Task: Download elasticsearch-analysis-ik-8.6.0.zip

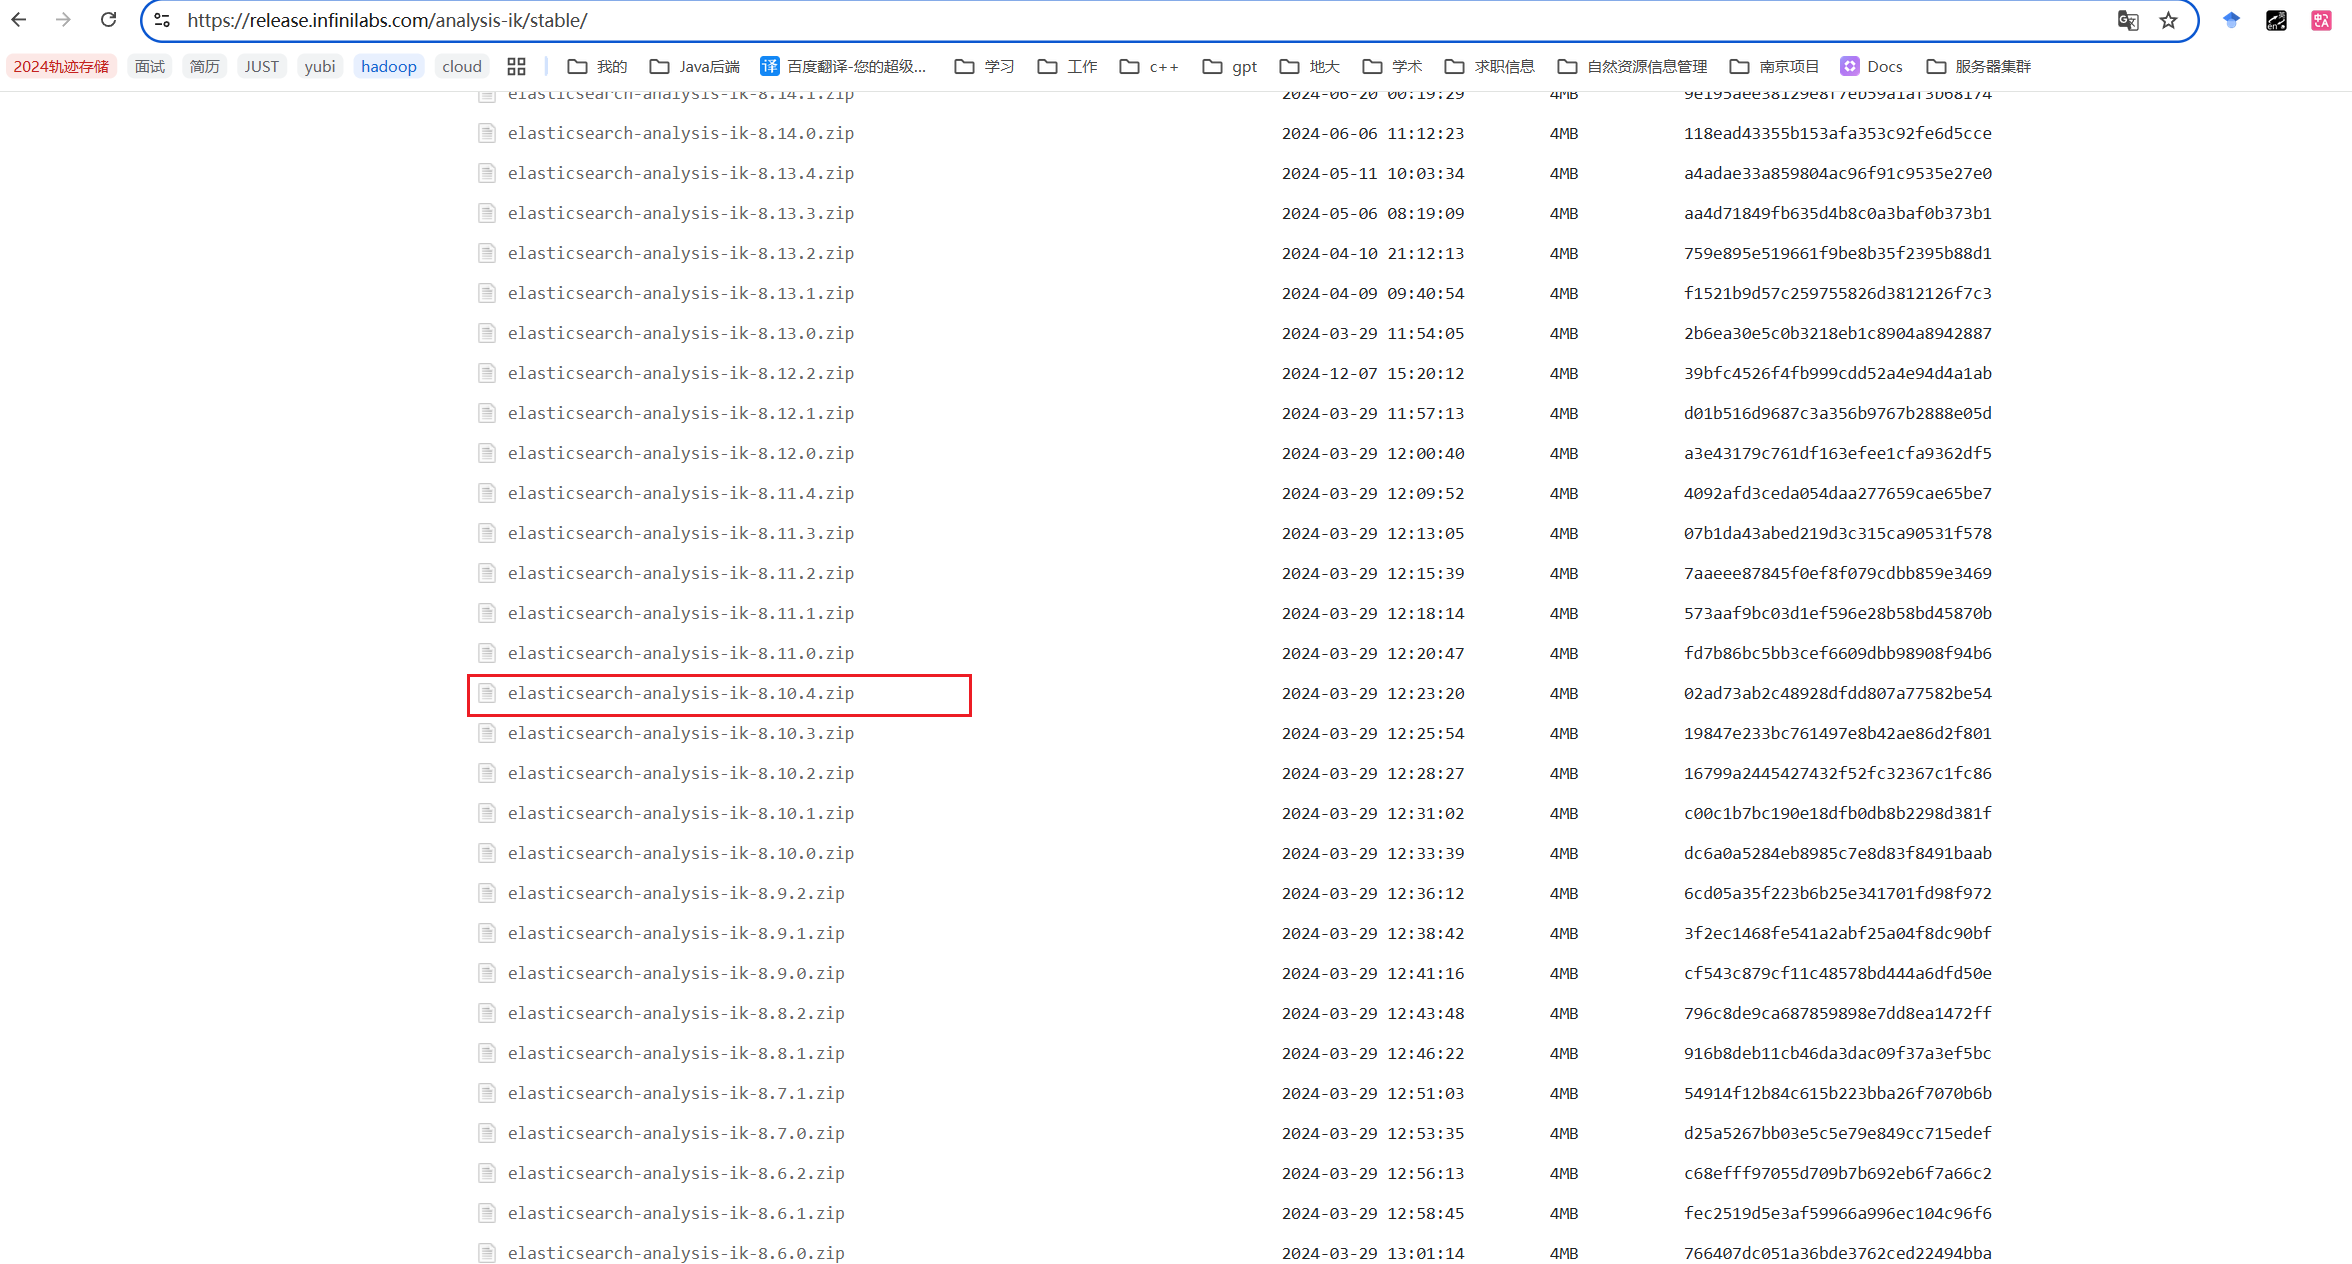Action: (x=676, y=1253)
